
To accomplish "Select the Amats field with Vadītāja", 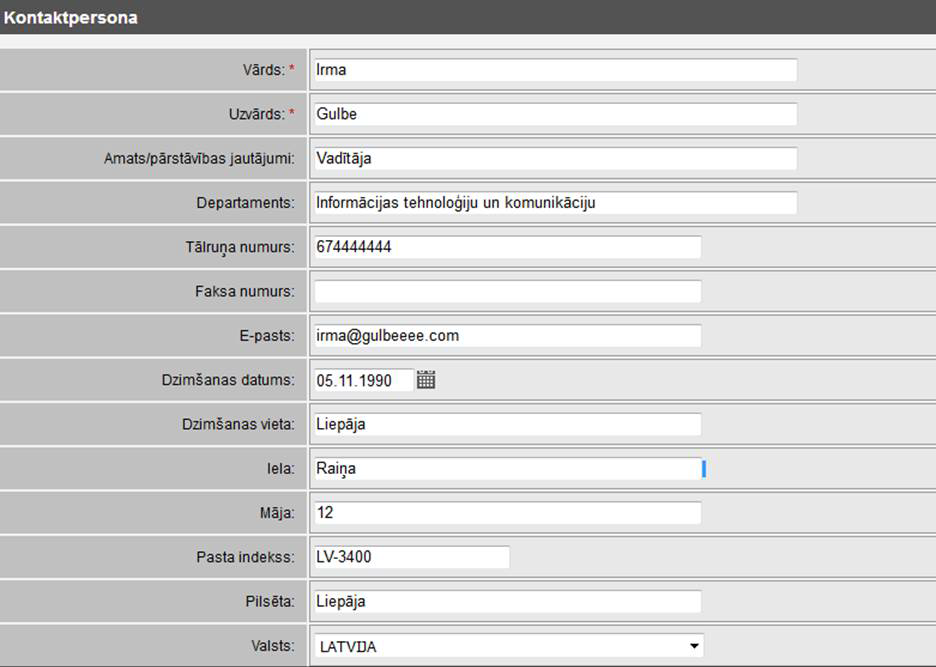I will tap(555, 158).
